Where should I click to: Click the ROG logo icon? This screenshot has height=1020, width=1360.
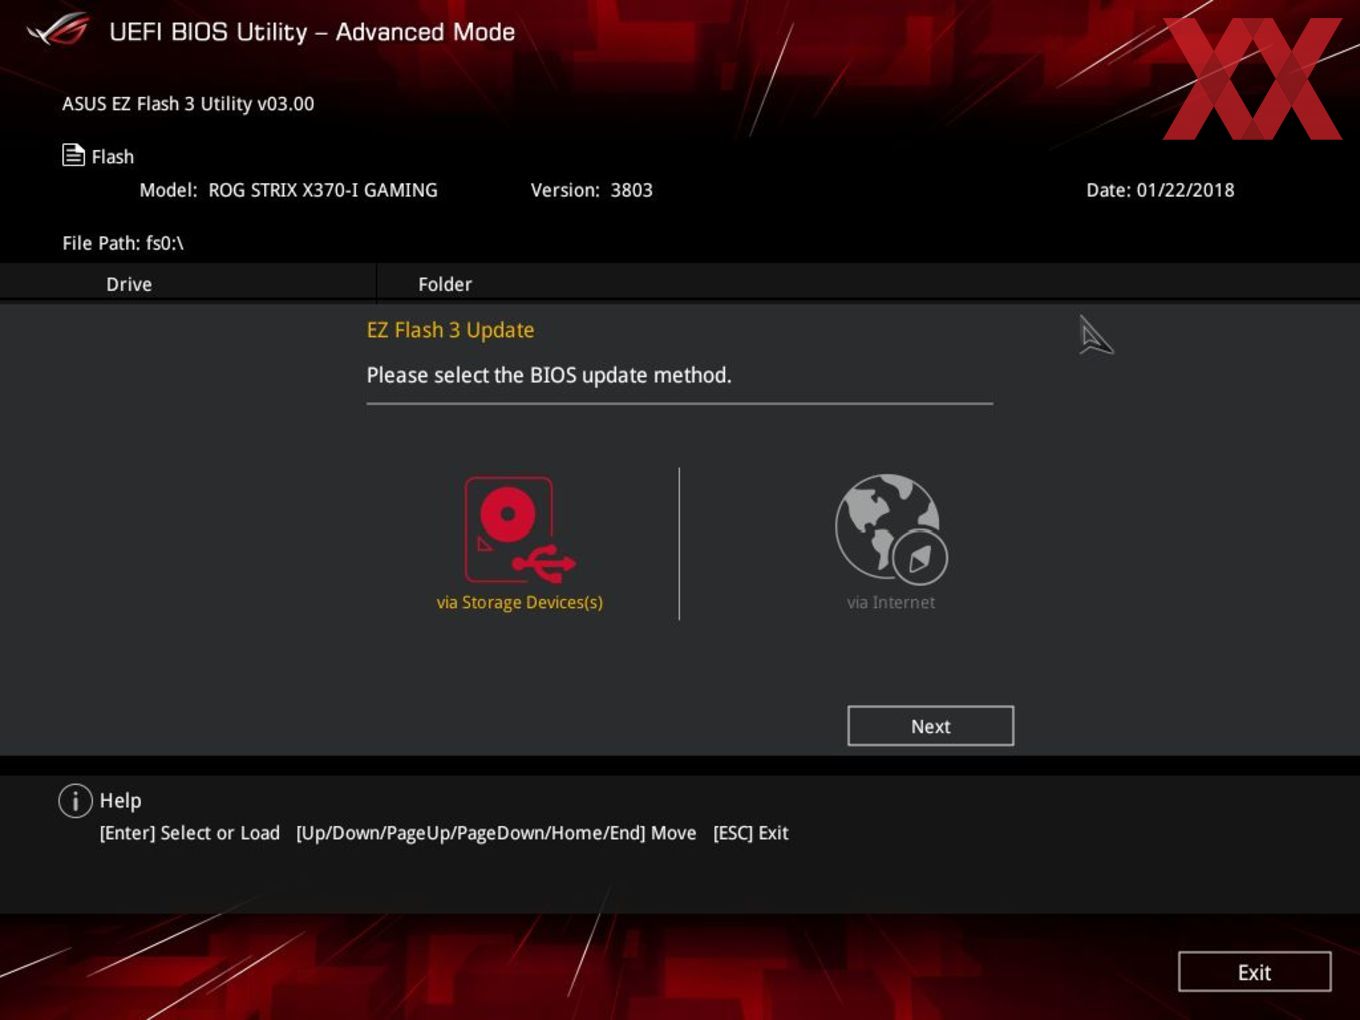[58, 31]
